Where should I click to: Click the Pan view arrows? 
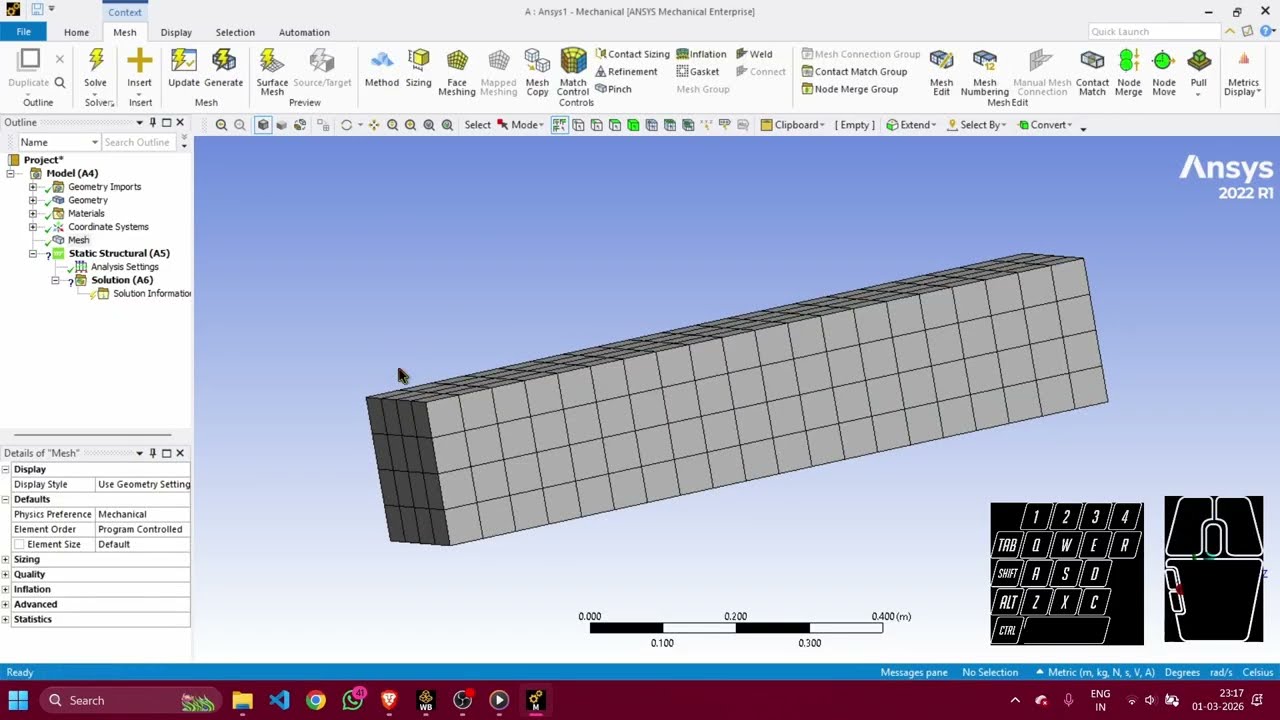coord(373,125)
